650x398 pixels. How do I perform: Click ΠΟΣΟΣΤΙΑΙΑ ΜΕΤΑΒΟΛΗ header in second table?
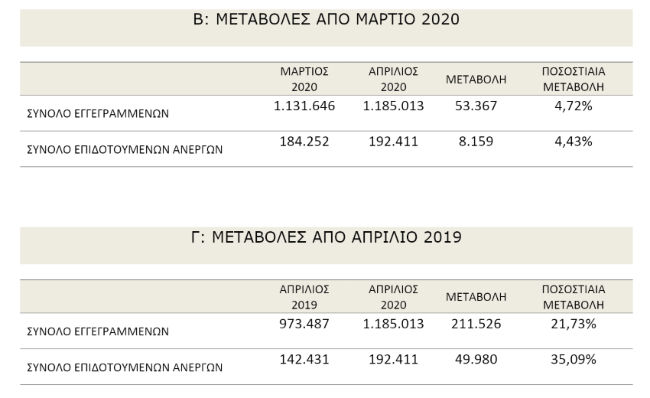573,297
